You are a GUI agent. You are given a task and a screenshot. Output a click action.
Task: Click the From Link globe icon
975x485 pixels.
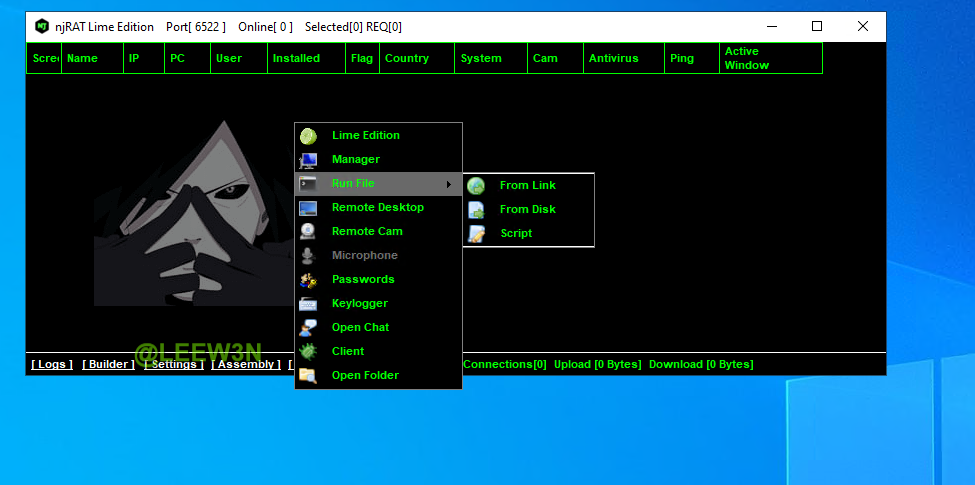[476, 186]
